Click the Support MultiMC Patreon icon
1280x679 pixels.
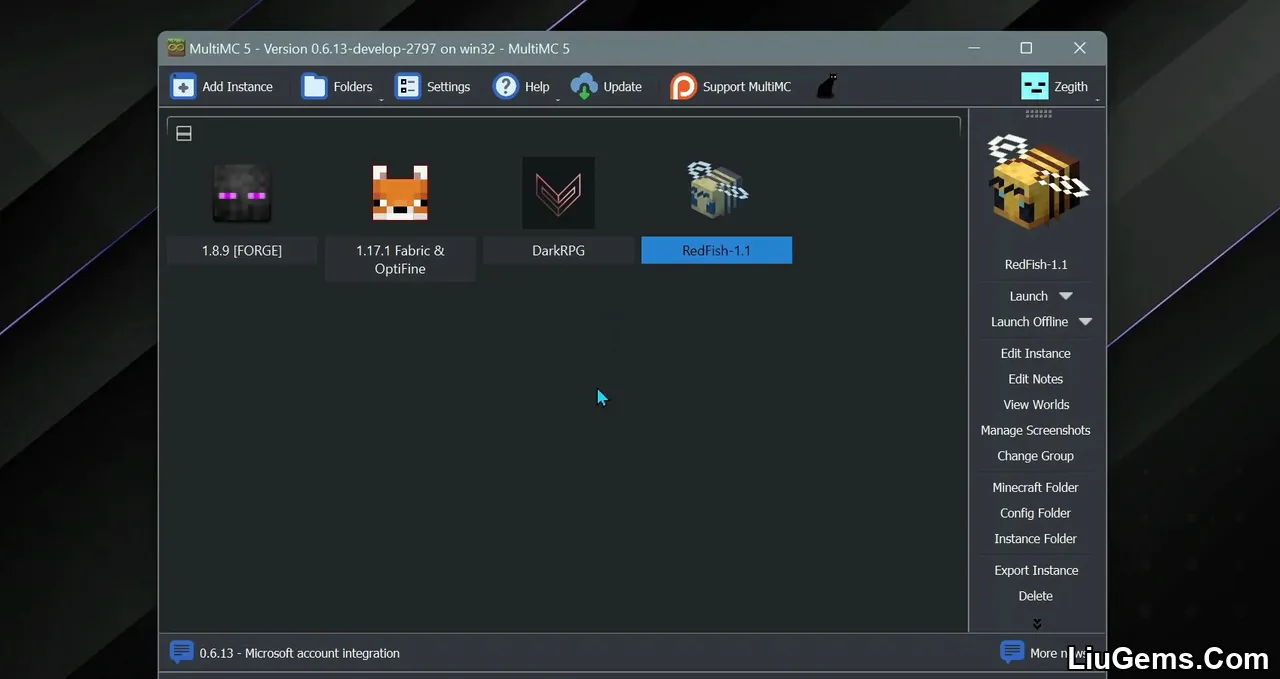683,87
